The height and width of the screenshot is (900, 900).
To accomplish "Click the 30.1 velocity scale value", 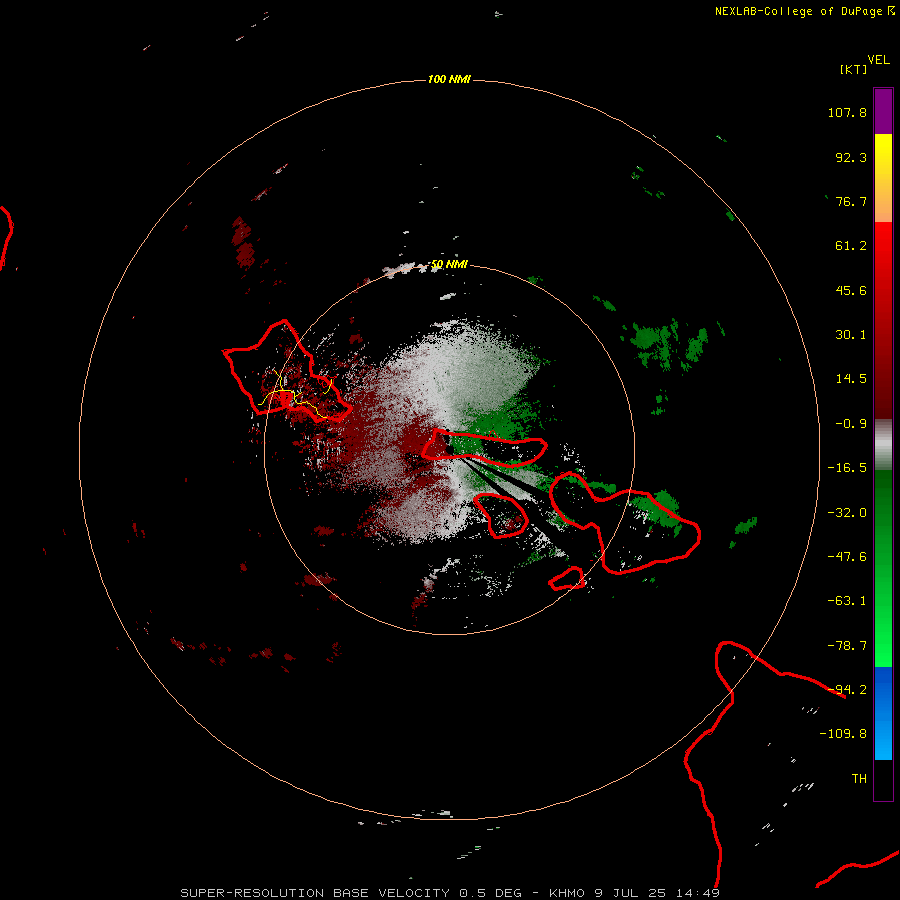I will 851,335.
